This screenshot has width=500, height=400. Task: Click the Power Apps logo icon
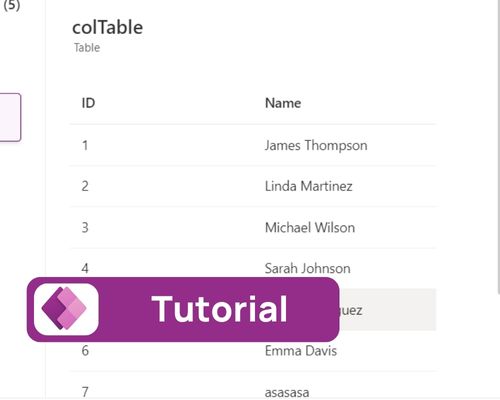tap(66, 309)
